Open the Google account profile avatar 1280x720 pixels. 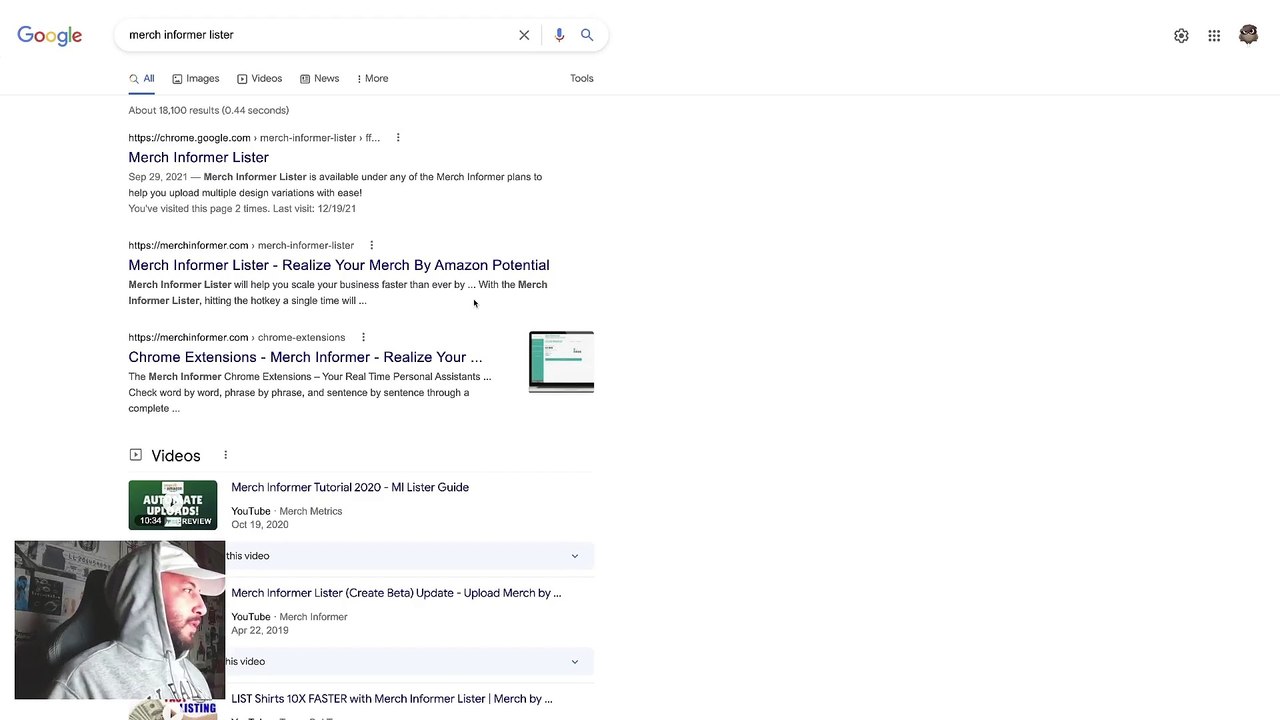(1248, 35)
